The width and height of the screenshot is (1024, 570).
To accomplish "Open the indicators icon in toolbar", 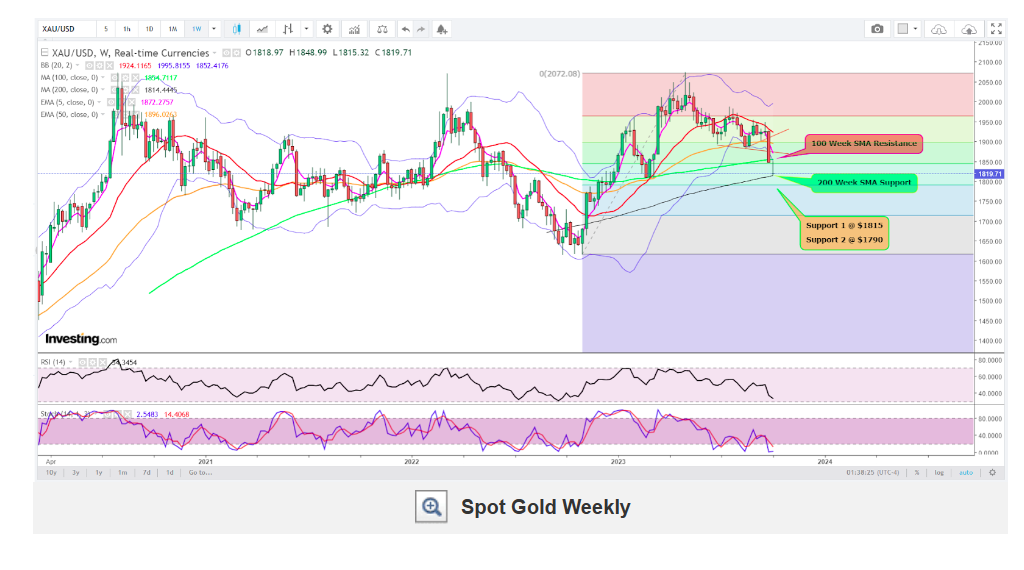I will click(x=354, y=29).
